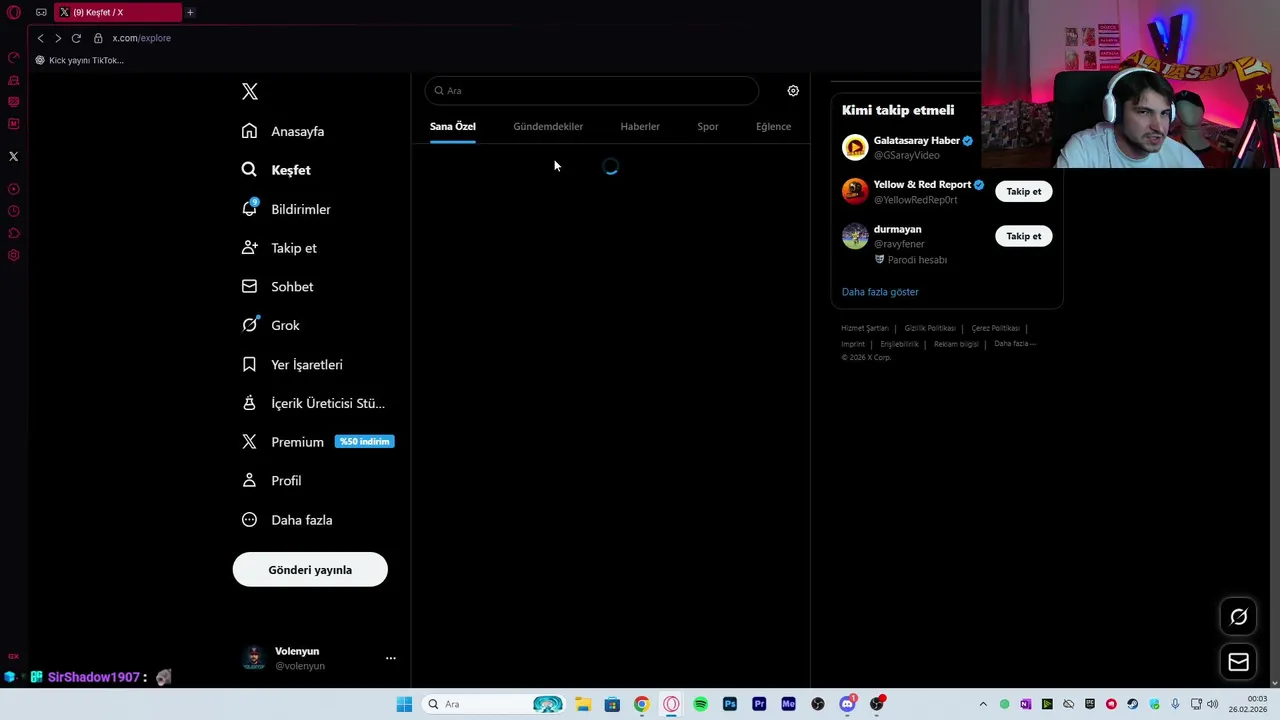Click the Volenyun profile avatar

(254, 658)
